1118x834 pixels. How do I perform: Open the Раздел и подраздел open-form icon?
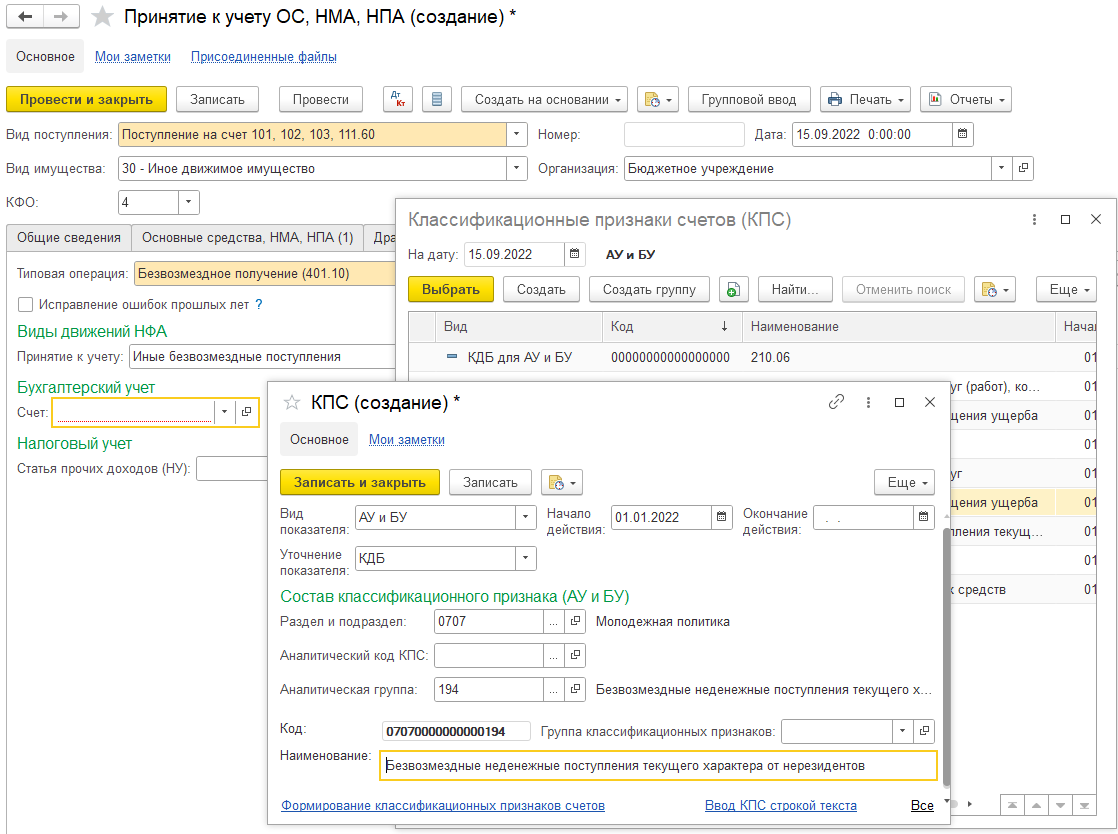pos(575,622)
